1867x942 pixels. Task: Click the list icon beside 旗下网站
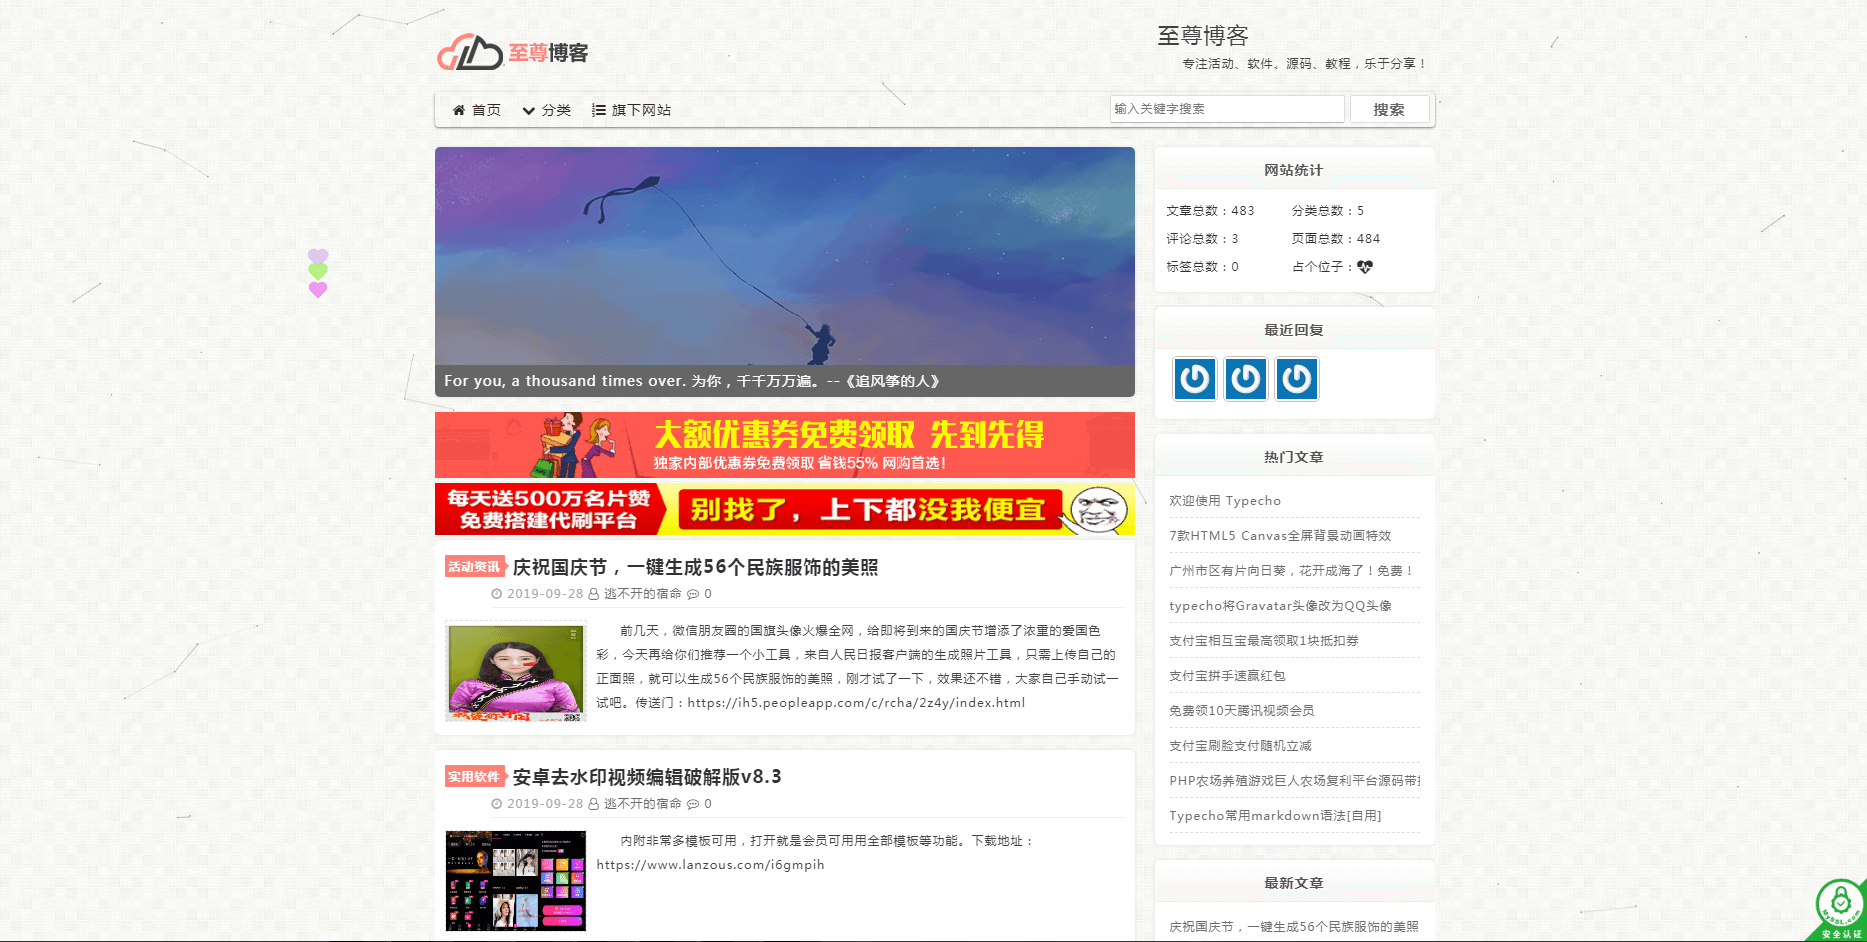[598, 110]
